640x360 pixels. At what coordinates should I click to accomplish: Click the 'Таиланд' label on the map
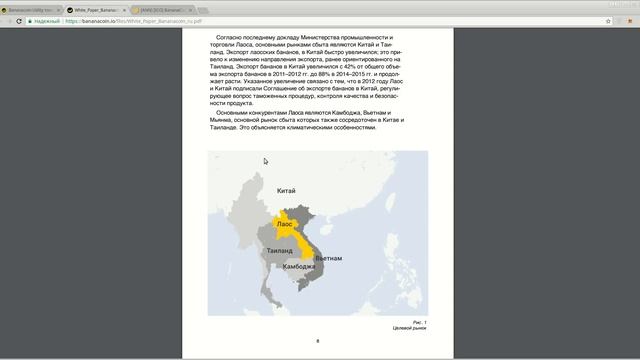pos(280,251)
